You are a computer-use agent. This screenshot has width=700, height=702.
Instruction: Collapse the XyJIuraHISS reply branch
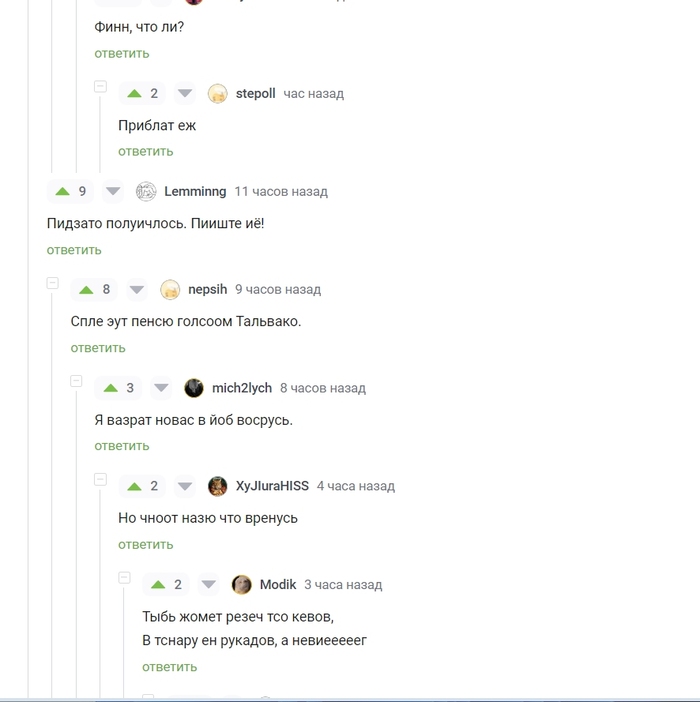pyautogui.click(x=100, y=479)
